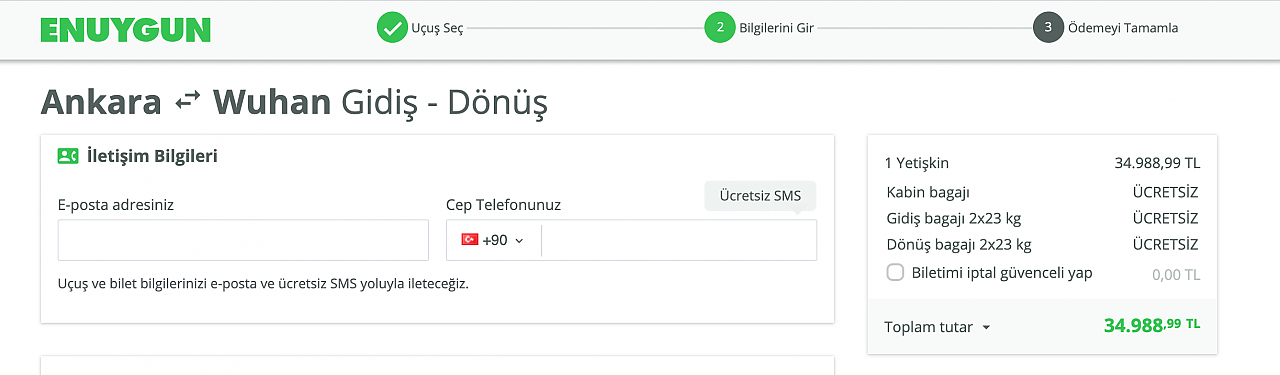
Task: Click the green checkmark step icon
Action: click(x=392, y=27)
